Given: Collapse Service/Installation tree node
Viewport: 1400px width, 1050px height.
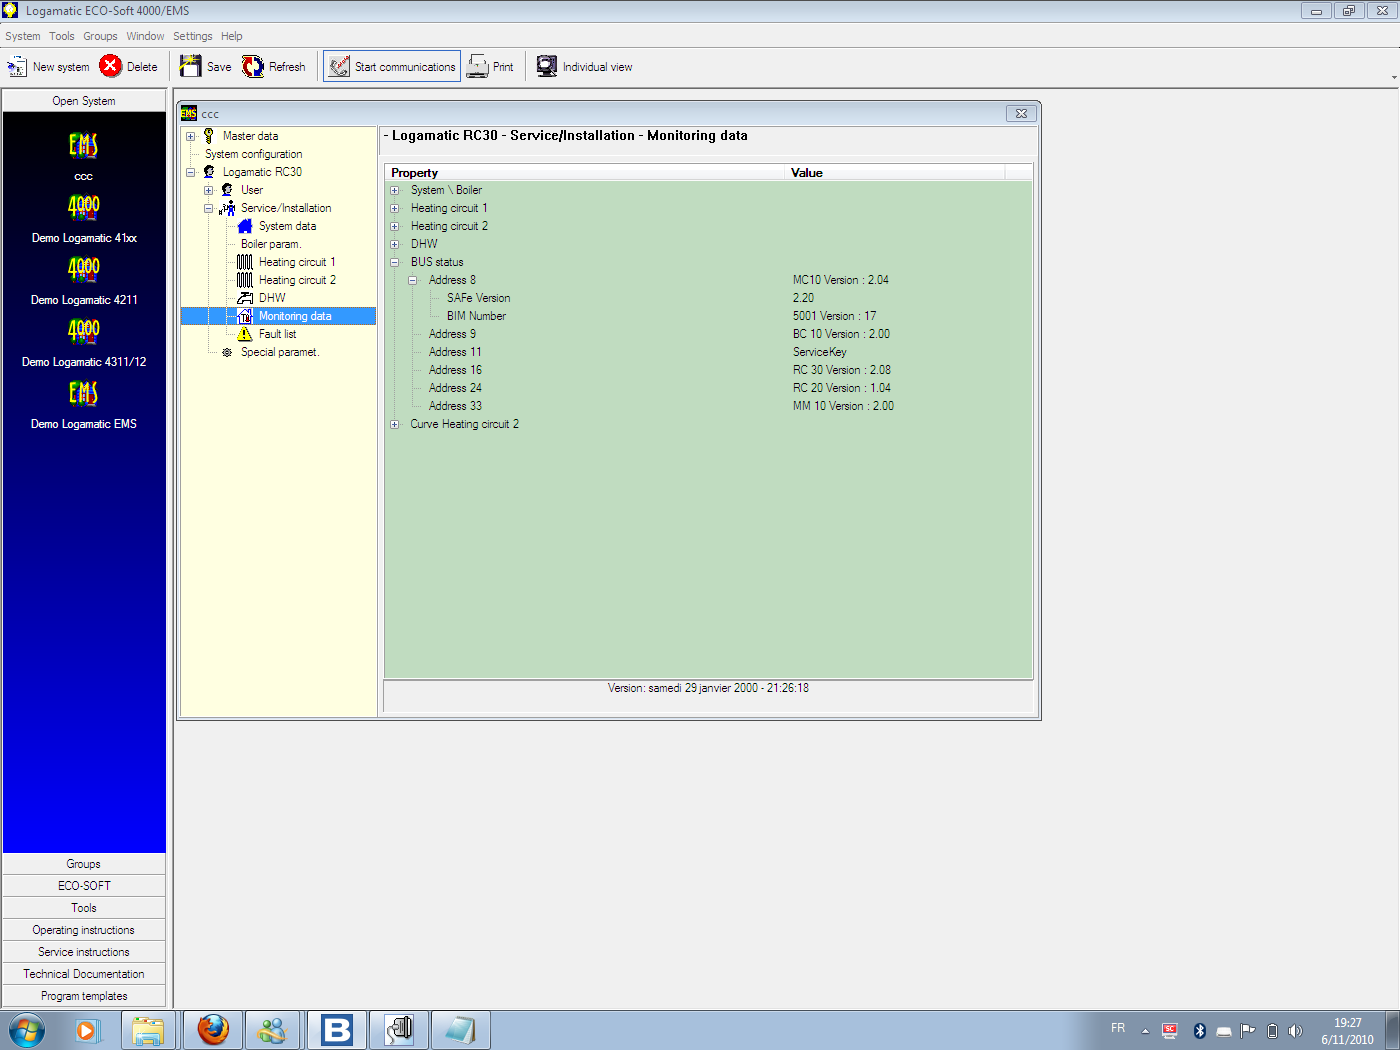Looking at the screenshot, I should click(209, 208).
